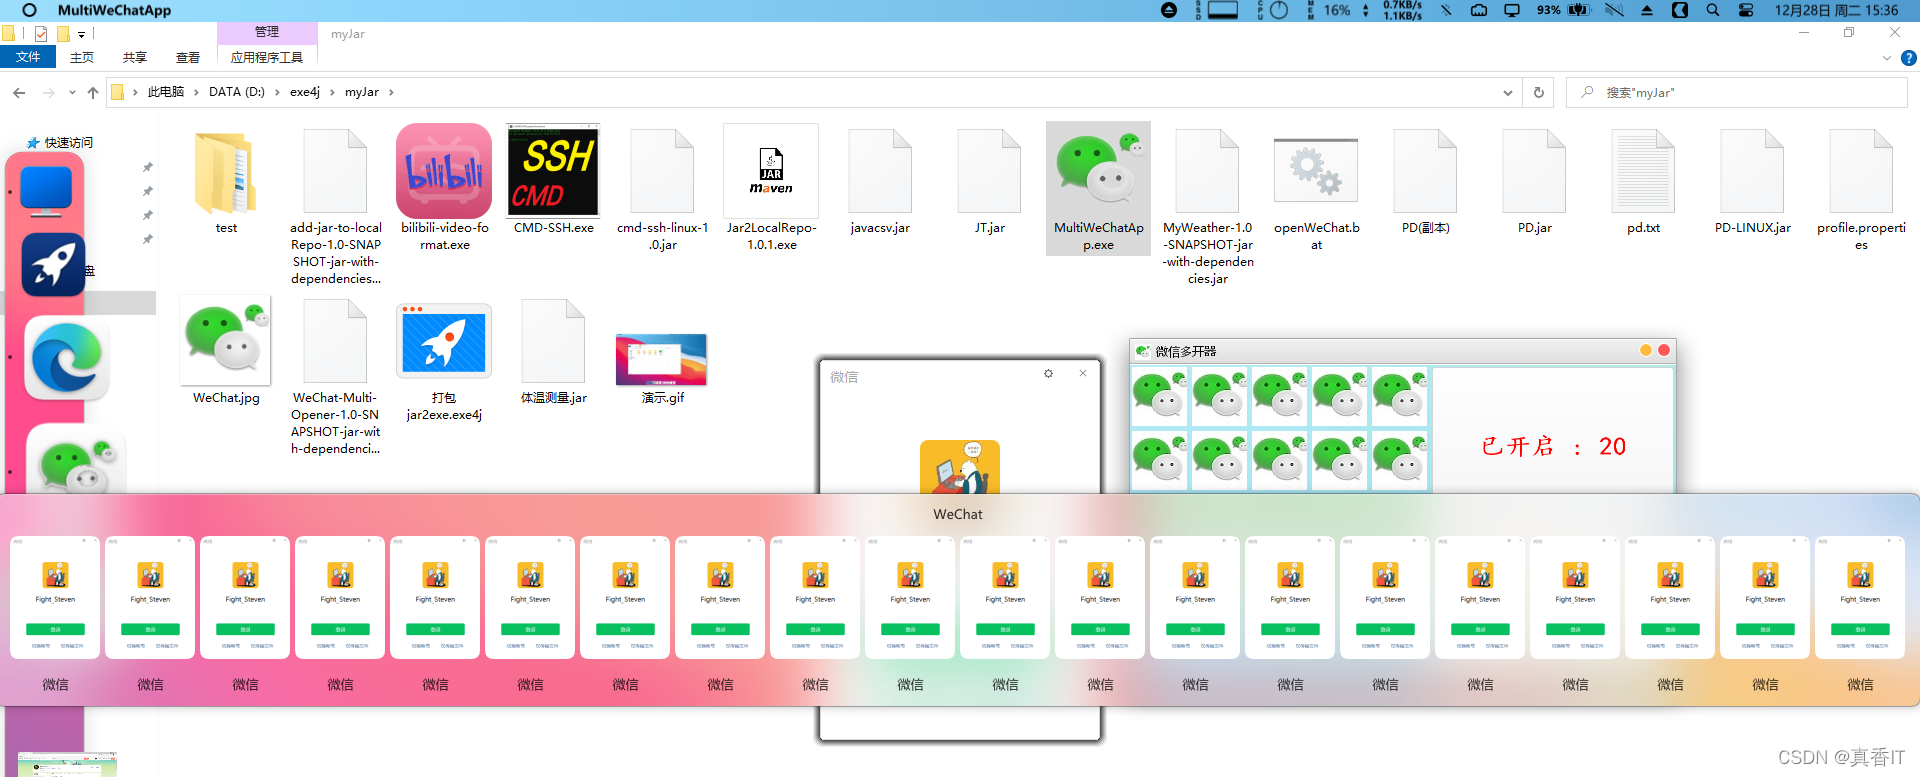Click the 管理 contextual tab header
Viewport: 1920px width, 777px height.
(267, 33)
